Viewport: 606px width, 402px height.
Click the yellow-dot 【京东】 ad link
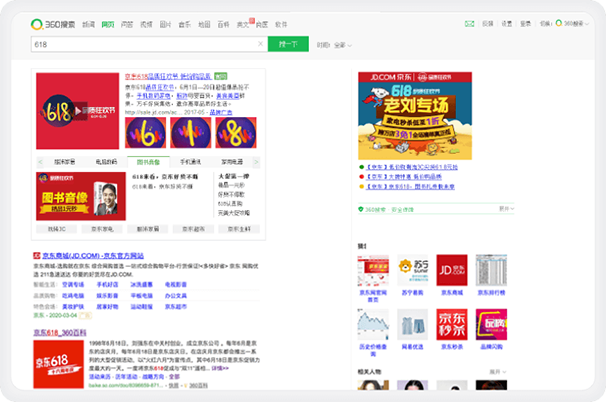[x=410, y=186]
